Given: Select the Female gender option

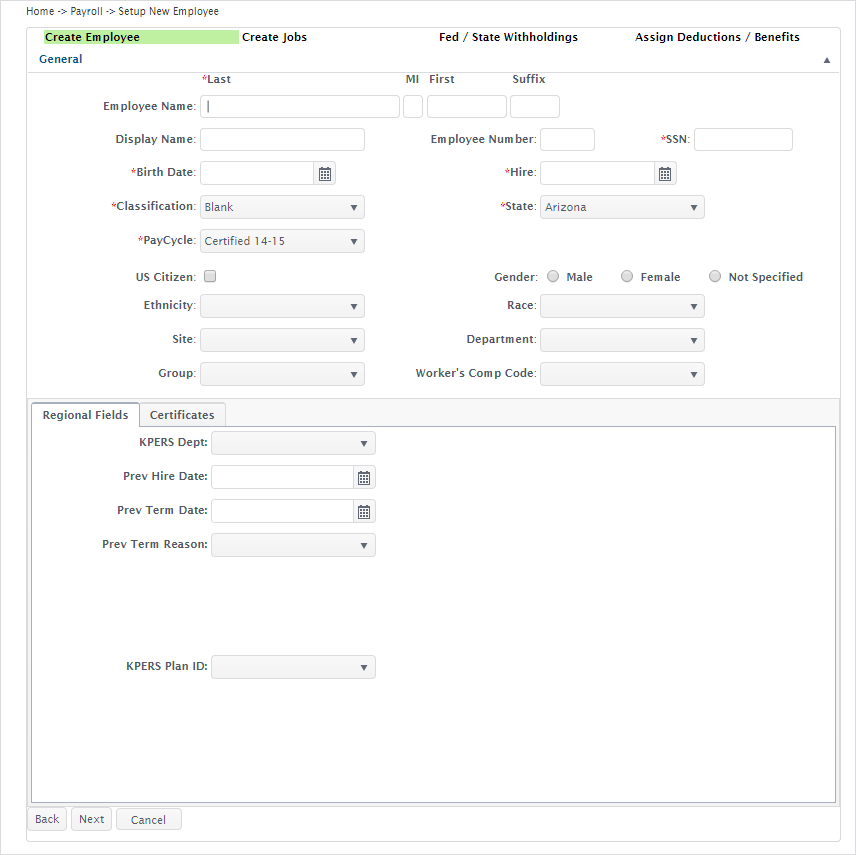Looking at the screenshot, I should (x=627, y=276).
